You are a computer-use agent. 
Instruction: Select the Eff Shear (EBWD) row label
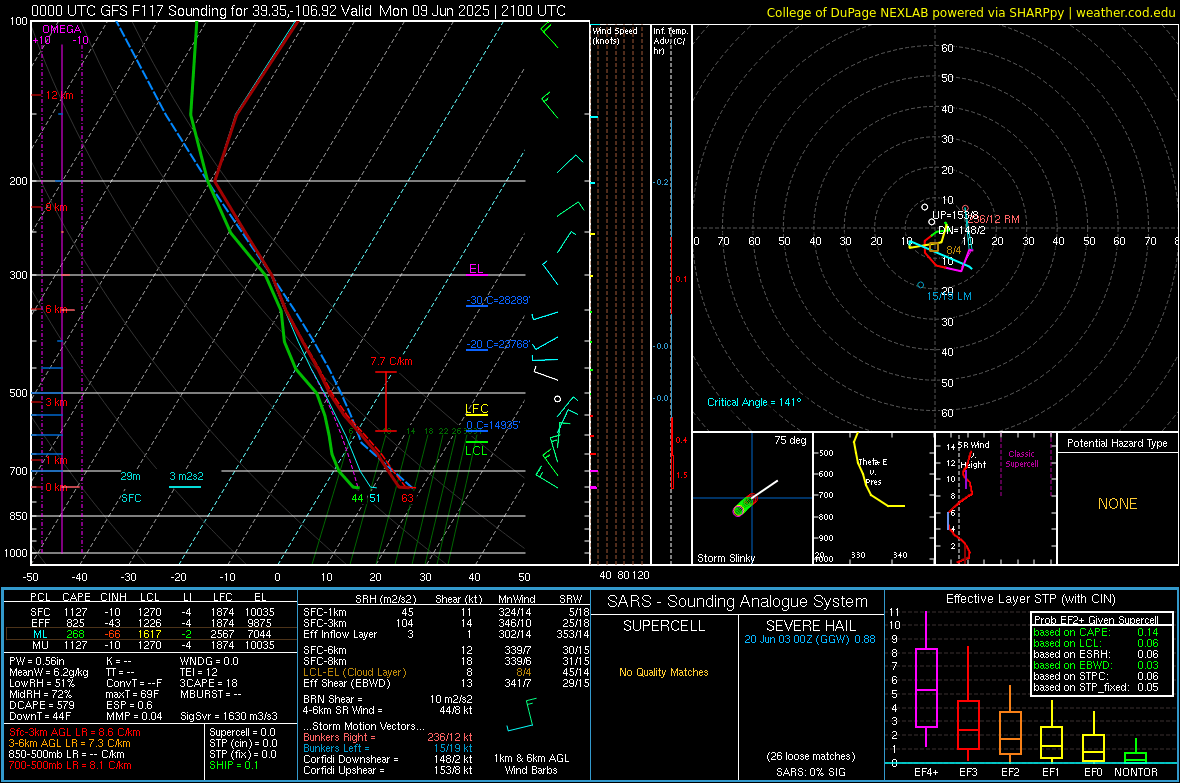click(x=347, y=684)
